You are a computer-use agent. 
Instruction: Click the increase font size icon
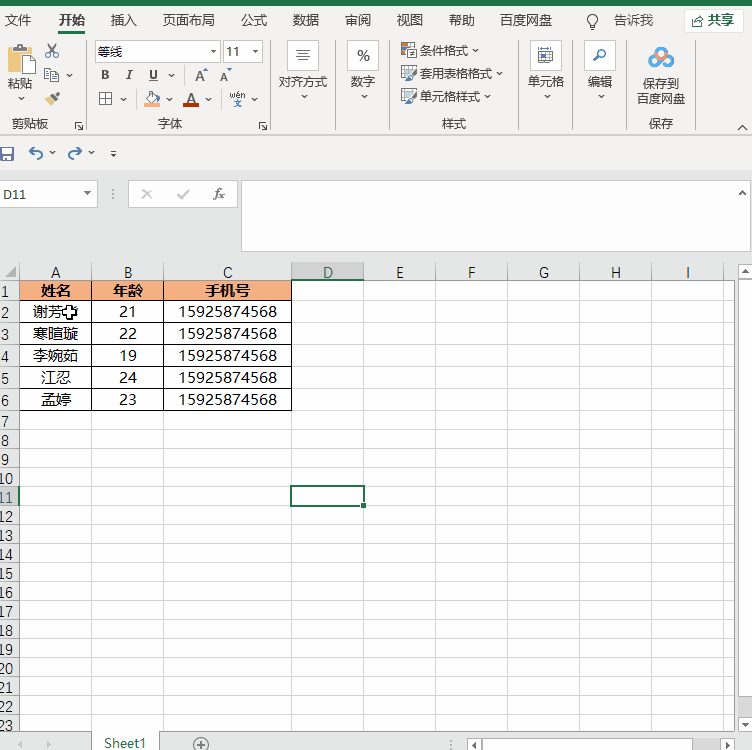pyautogui.click(x=201, y=75)
